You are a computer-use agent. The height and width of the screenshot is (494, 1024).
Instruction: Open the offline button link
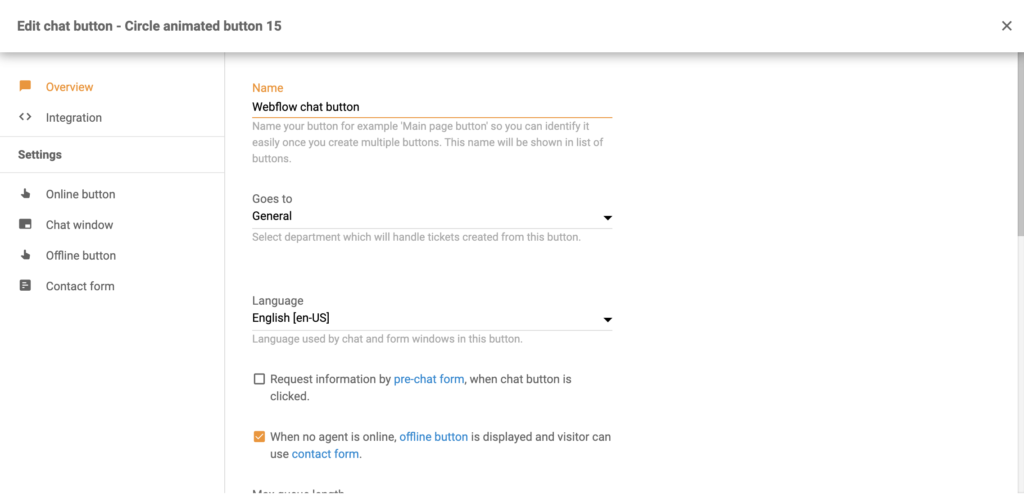[x=433, y=437]
